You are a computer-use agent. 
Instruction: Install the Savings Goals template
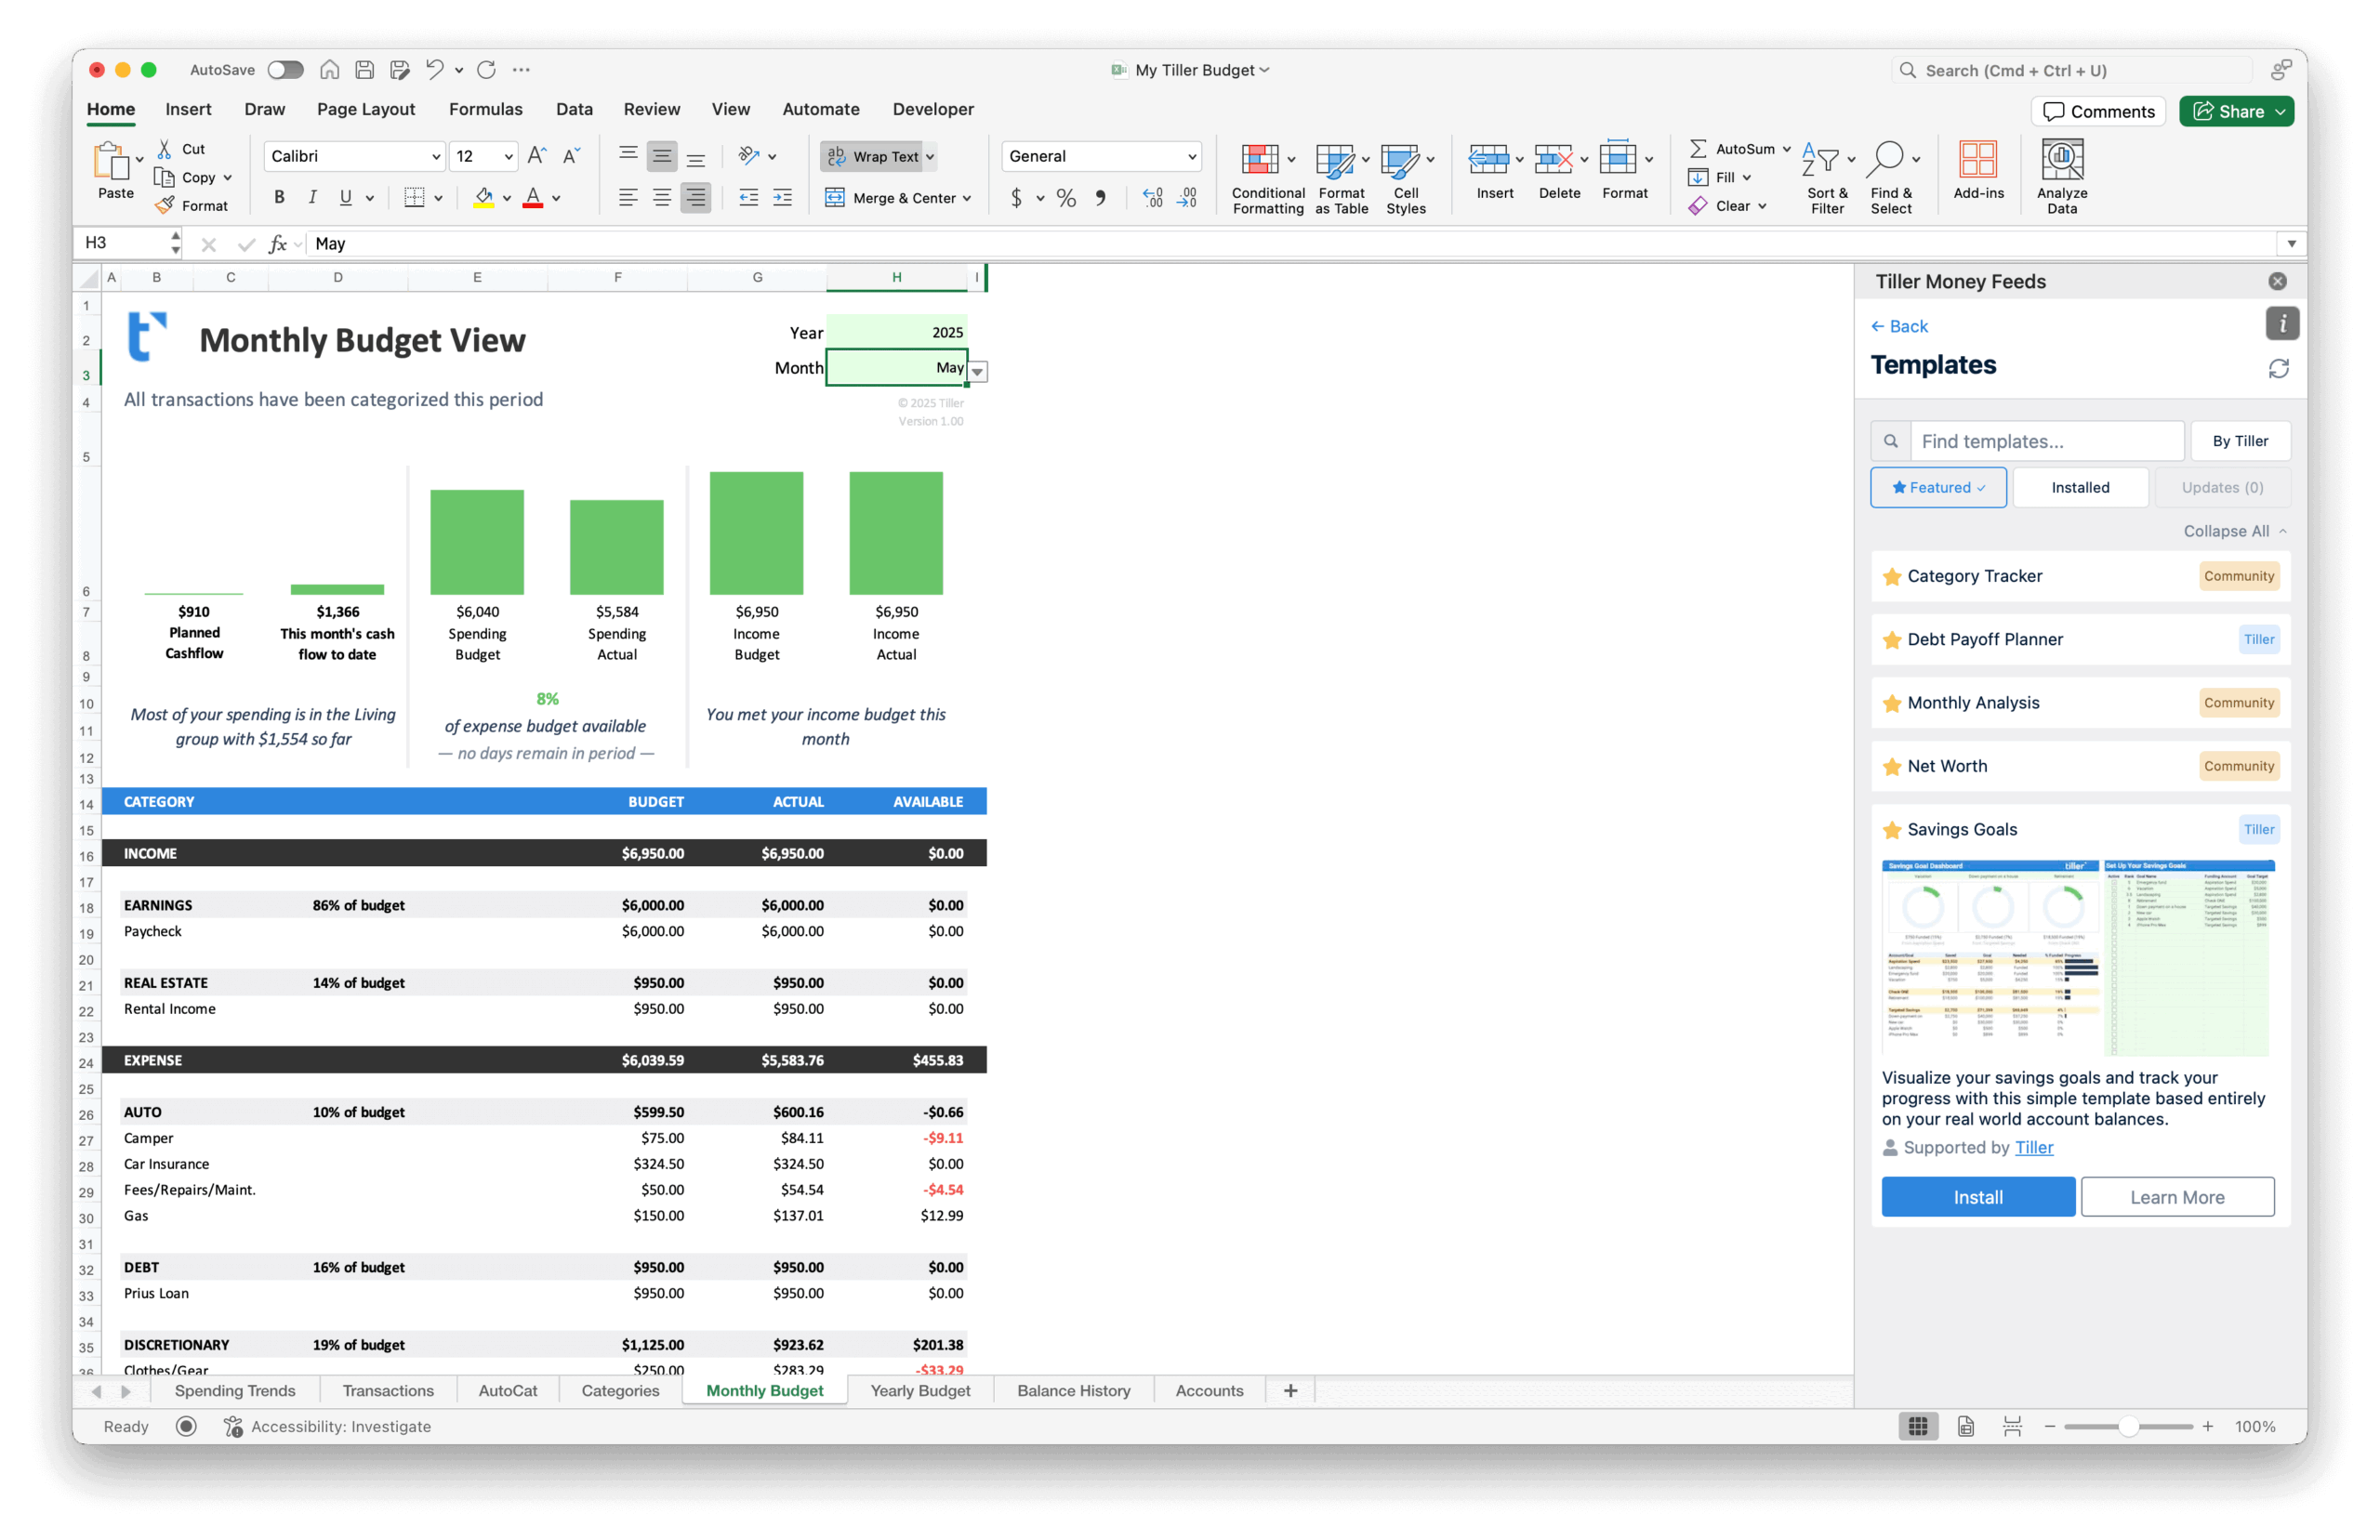coord(1977,1196)
